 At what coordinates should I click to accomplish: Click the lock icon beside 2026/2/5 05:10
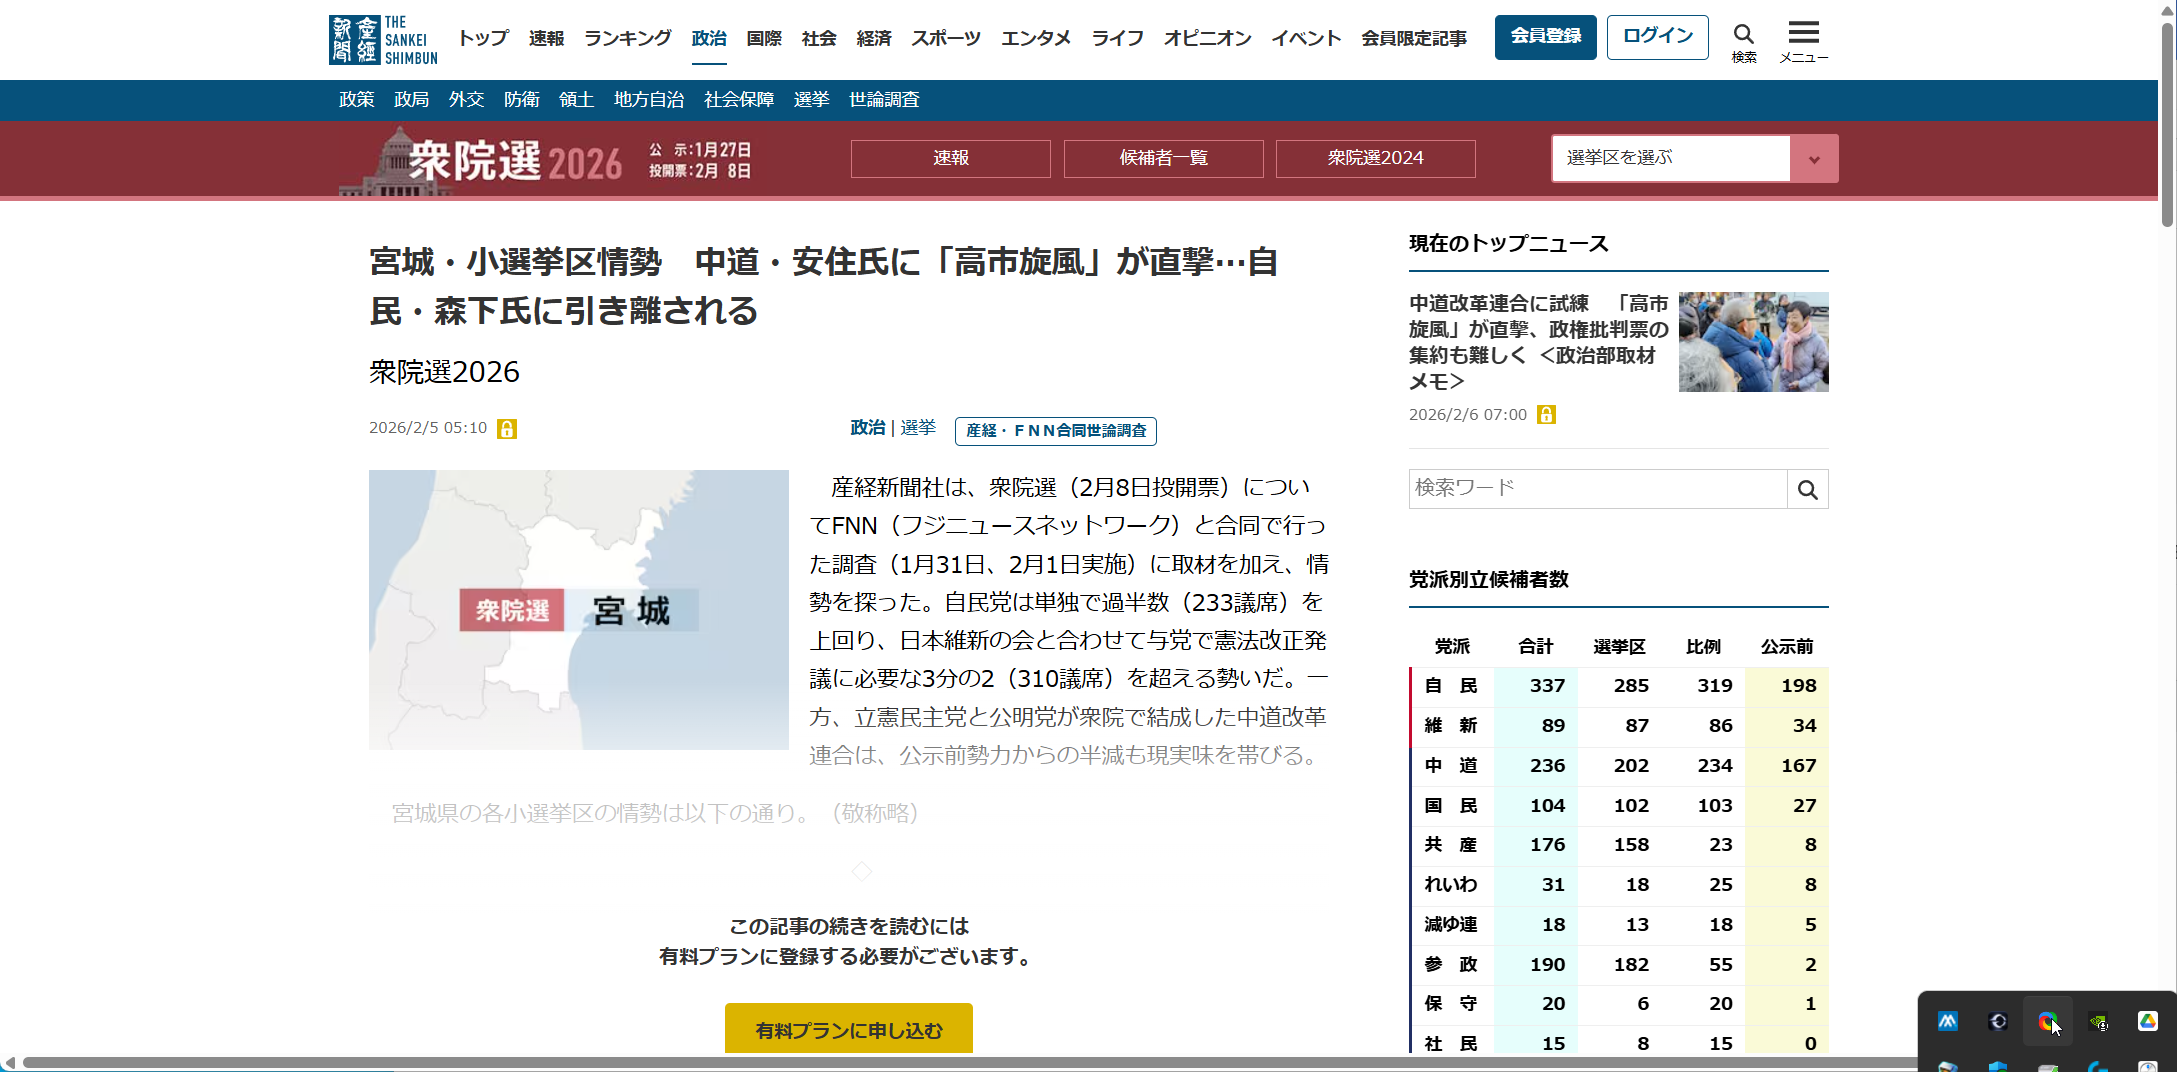(x=507, y=429)
